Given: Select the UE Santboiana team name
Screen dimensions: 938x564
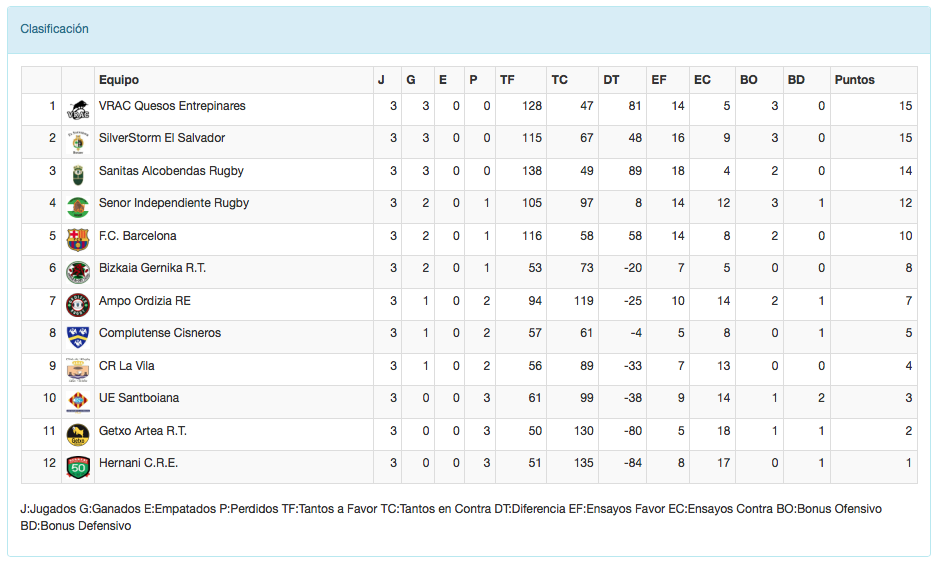Looking at the screenshot, I should click(x=140, y=398).
